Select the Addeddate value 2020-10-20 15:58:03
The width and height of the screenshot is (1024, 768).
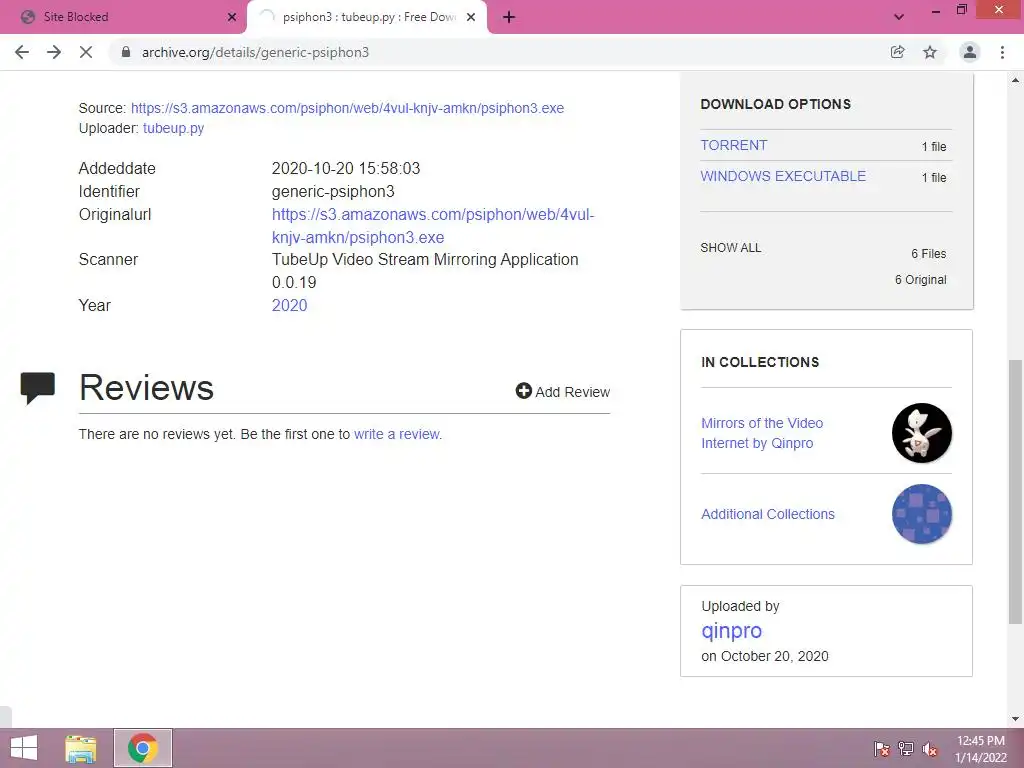tap(345, 168)
